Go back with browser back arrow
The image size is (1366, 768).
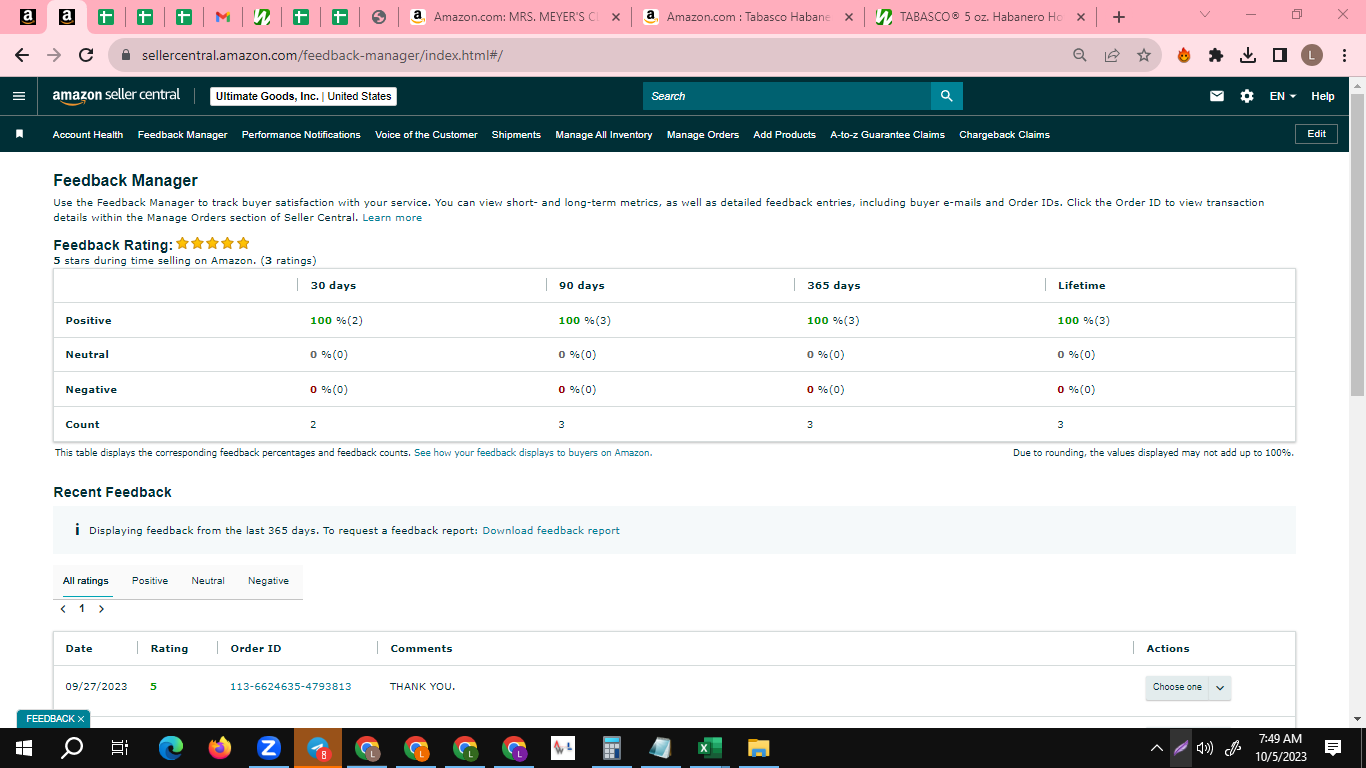click(22, 56)
